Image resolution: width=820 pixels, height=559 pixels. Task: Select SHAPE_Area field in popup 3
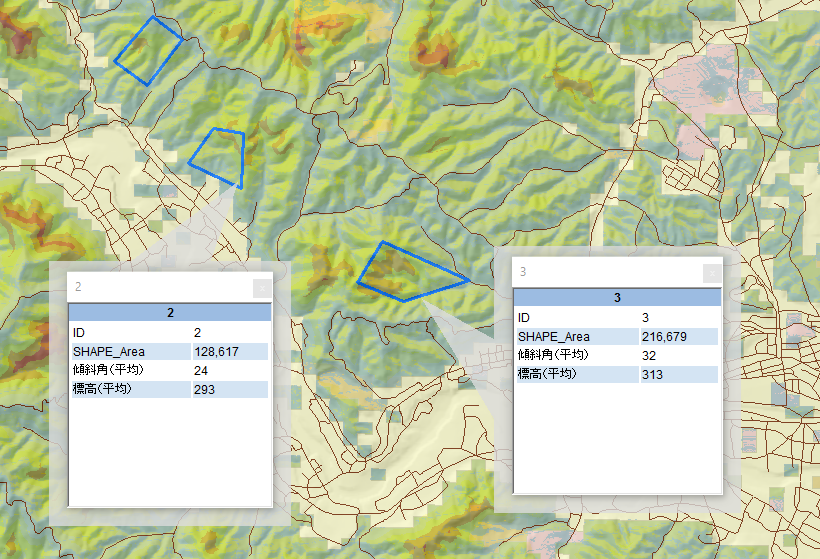[554, 336]
